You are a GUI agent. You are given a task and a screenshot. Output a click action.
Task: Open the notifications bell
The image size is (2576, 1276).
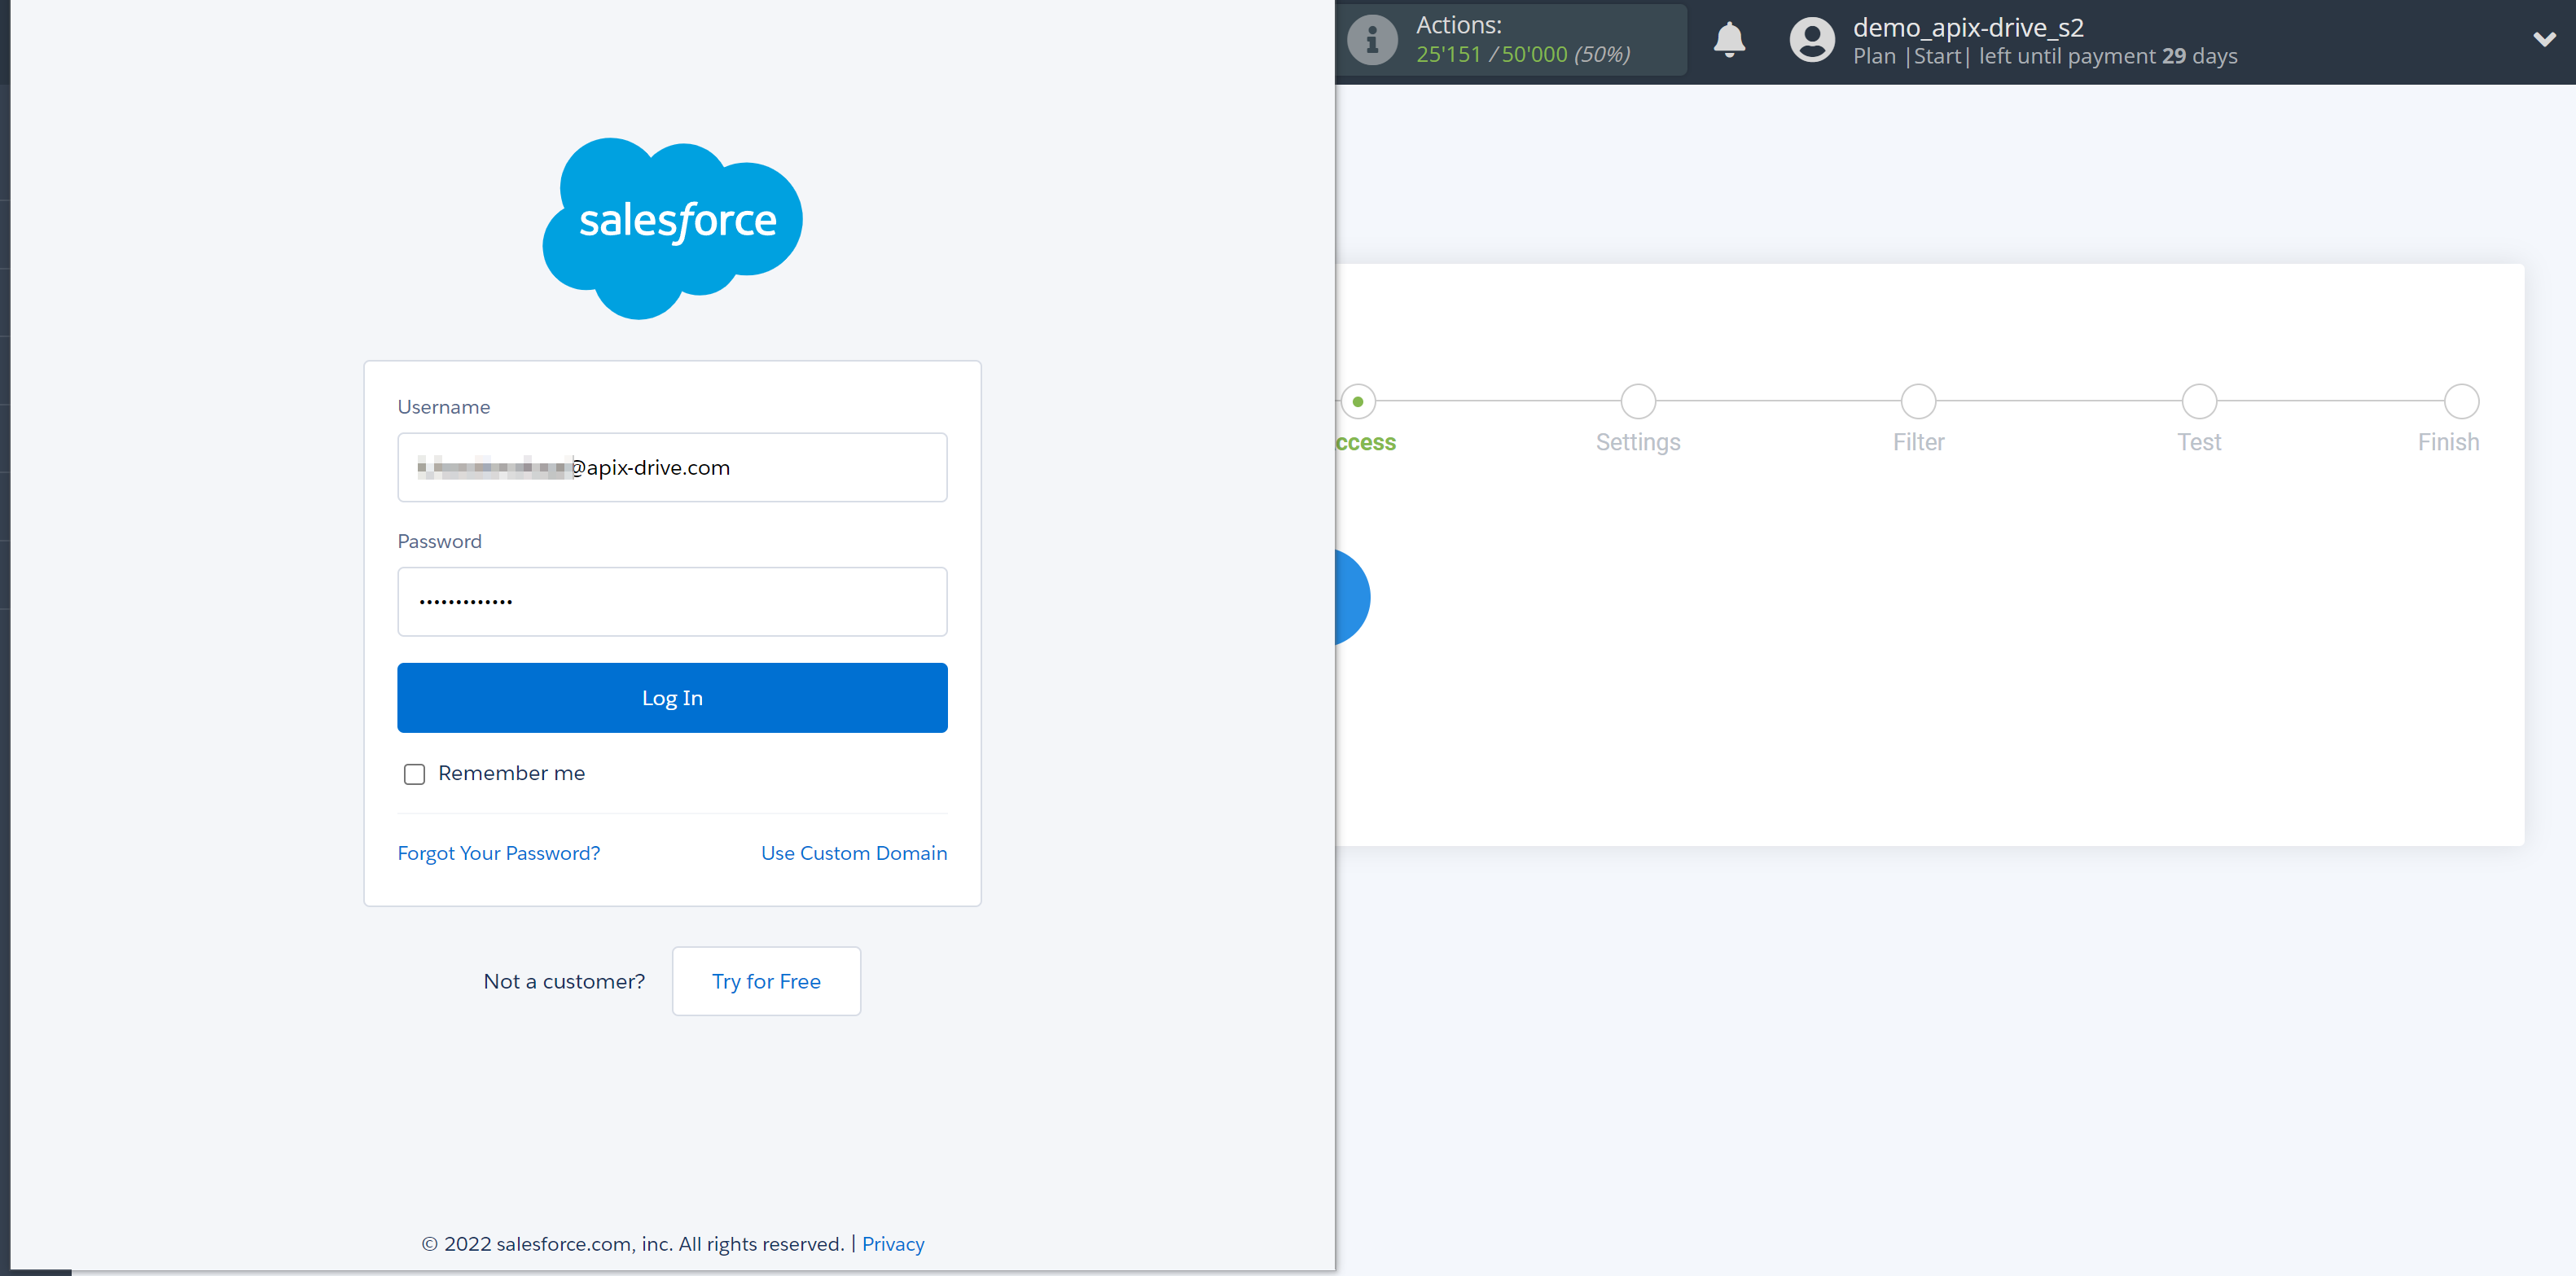pyautogui.click(x=1729, y=40)
